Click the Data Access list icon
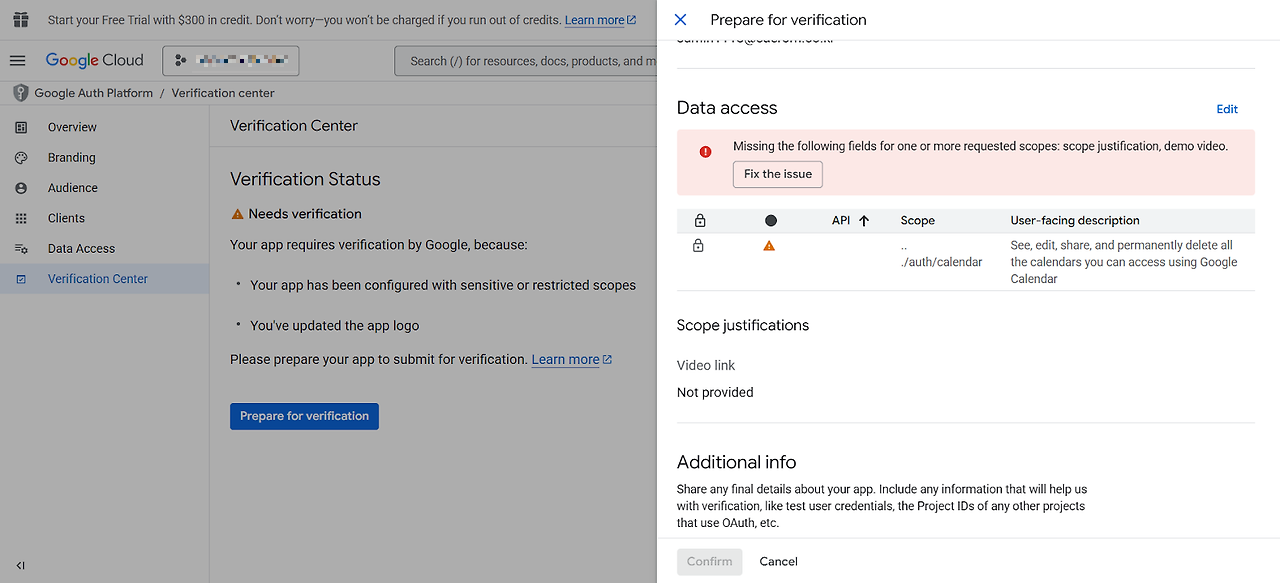 21,249
